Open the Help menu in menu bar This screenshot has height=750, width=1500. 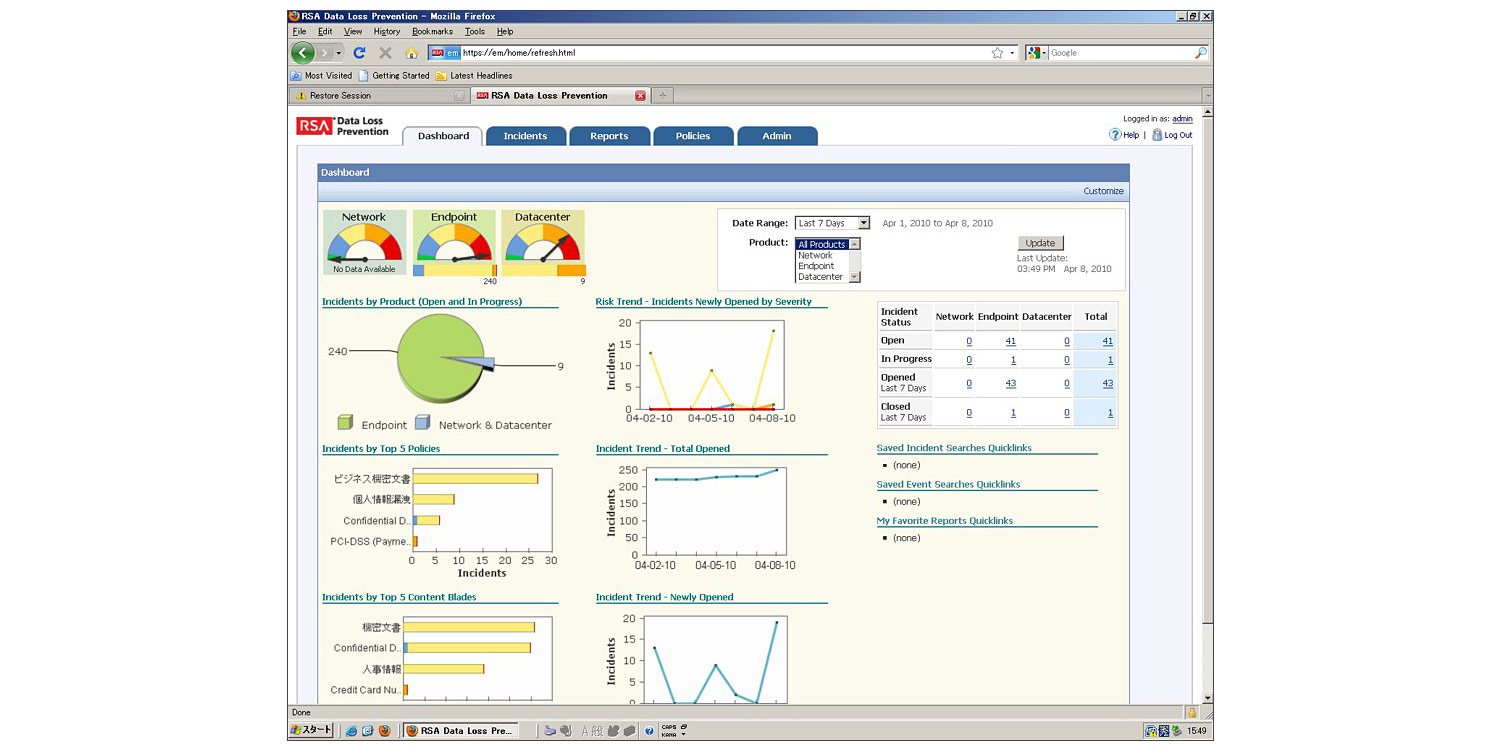point(505,32)
